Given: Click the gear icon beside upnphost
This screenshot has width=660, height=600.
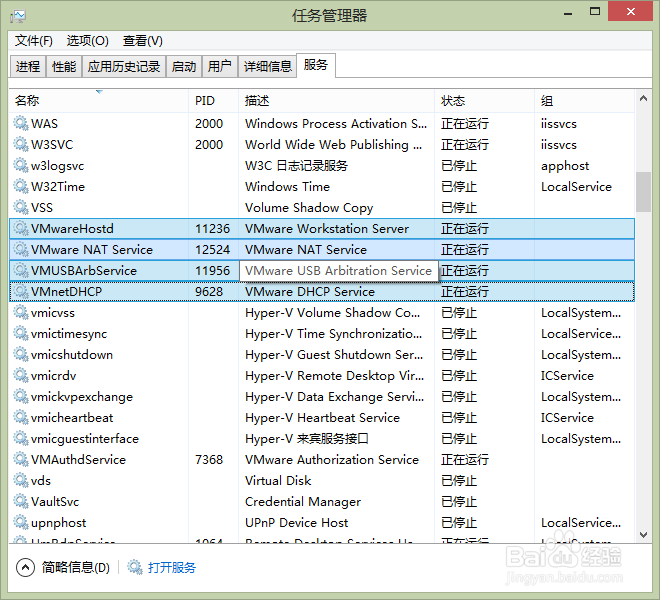Looking at the screenshot, I should 20,523.
